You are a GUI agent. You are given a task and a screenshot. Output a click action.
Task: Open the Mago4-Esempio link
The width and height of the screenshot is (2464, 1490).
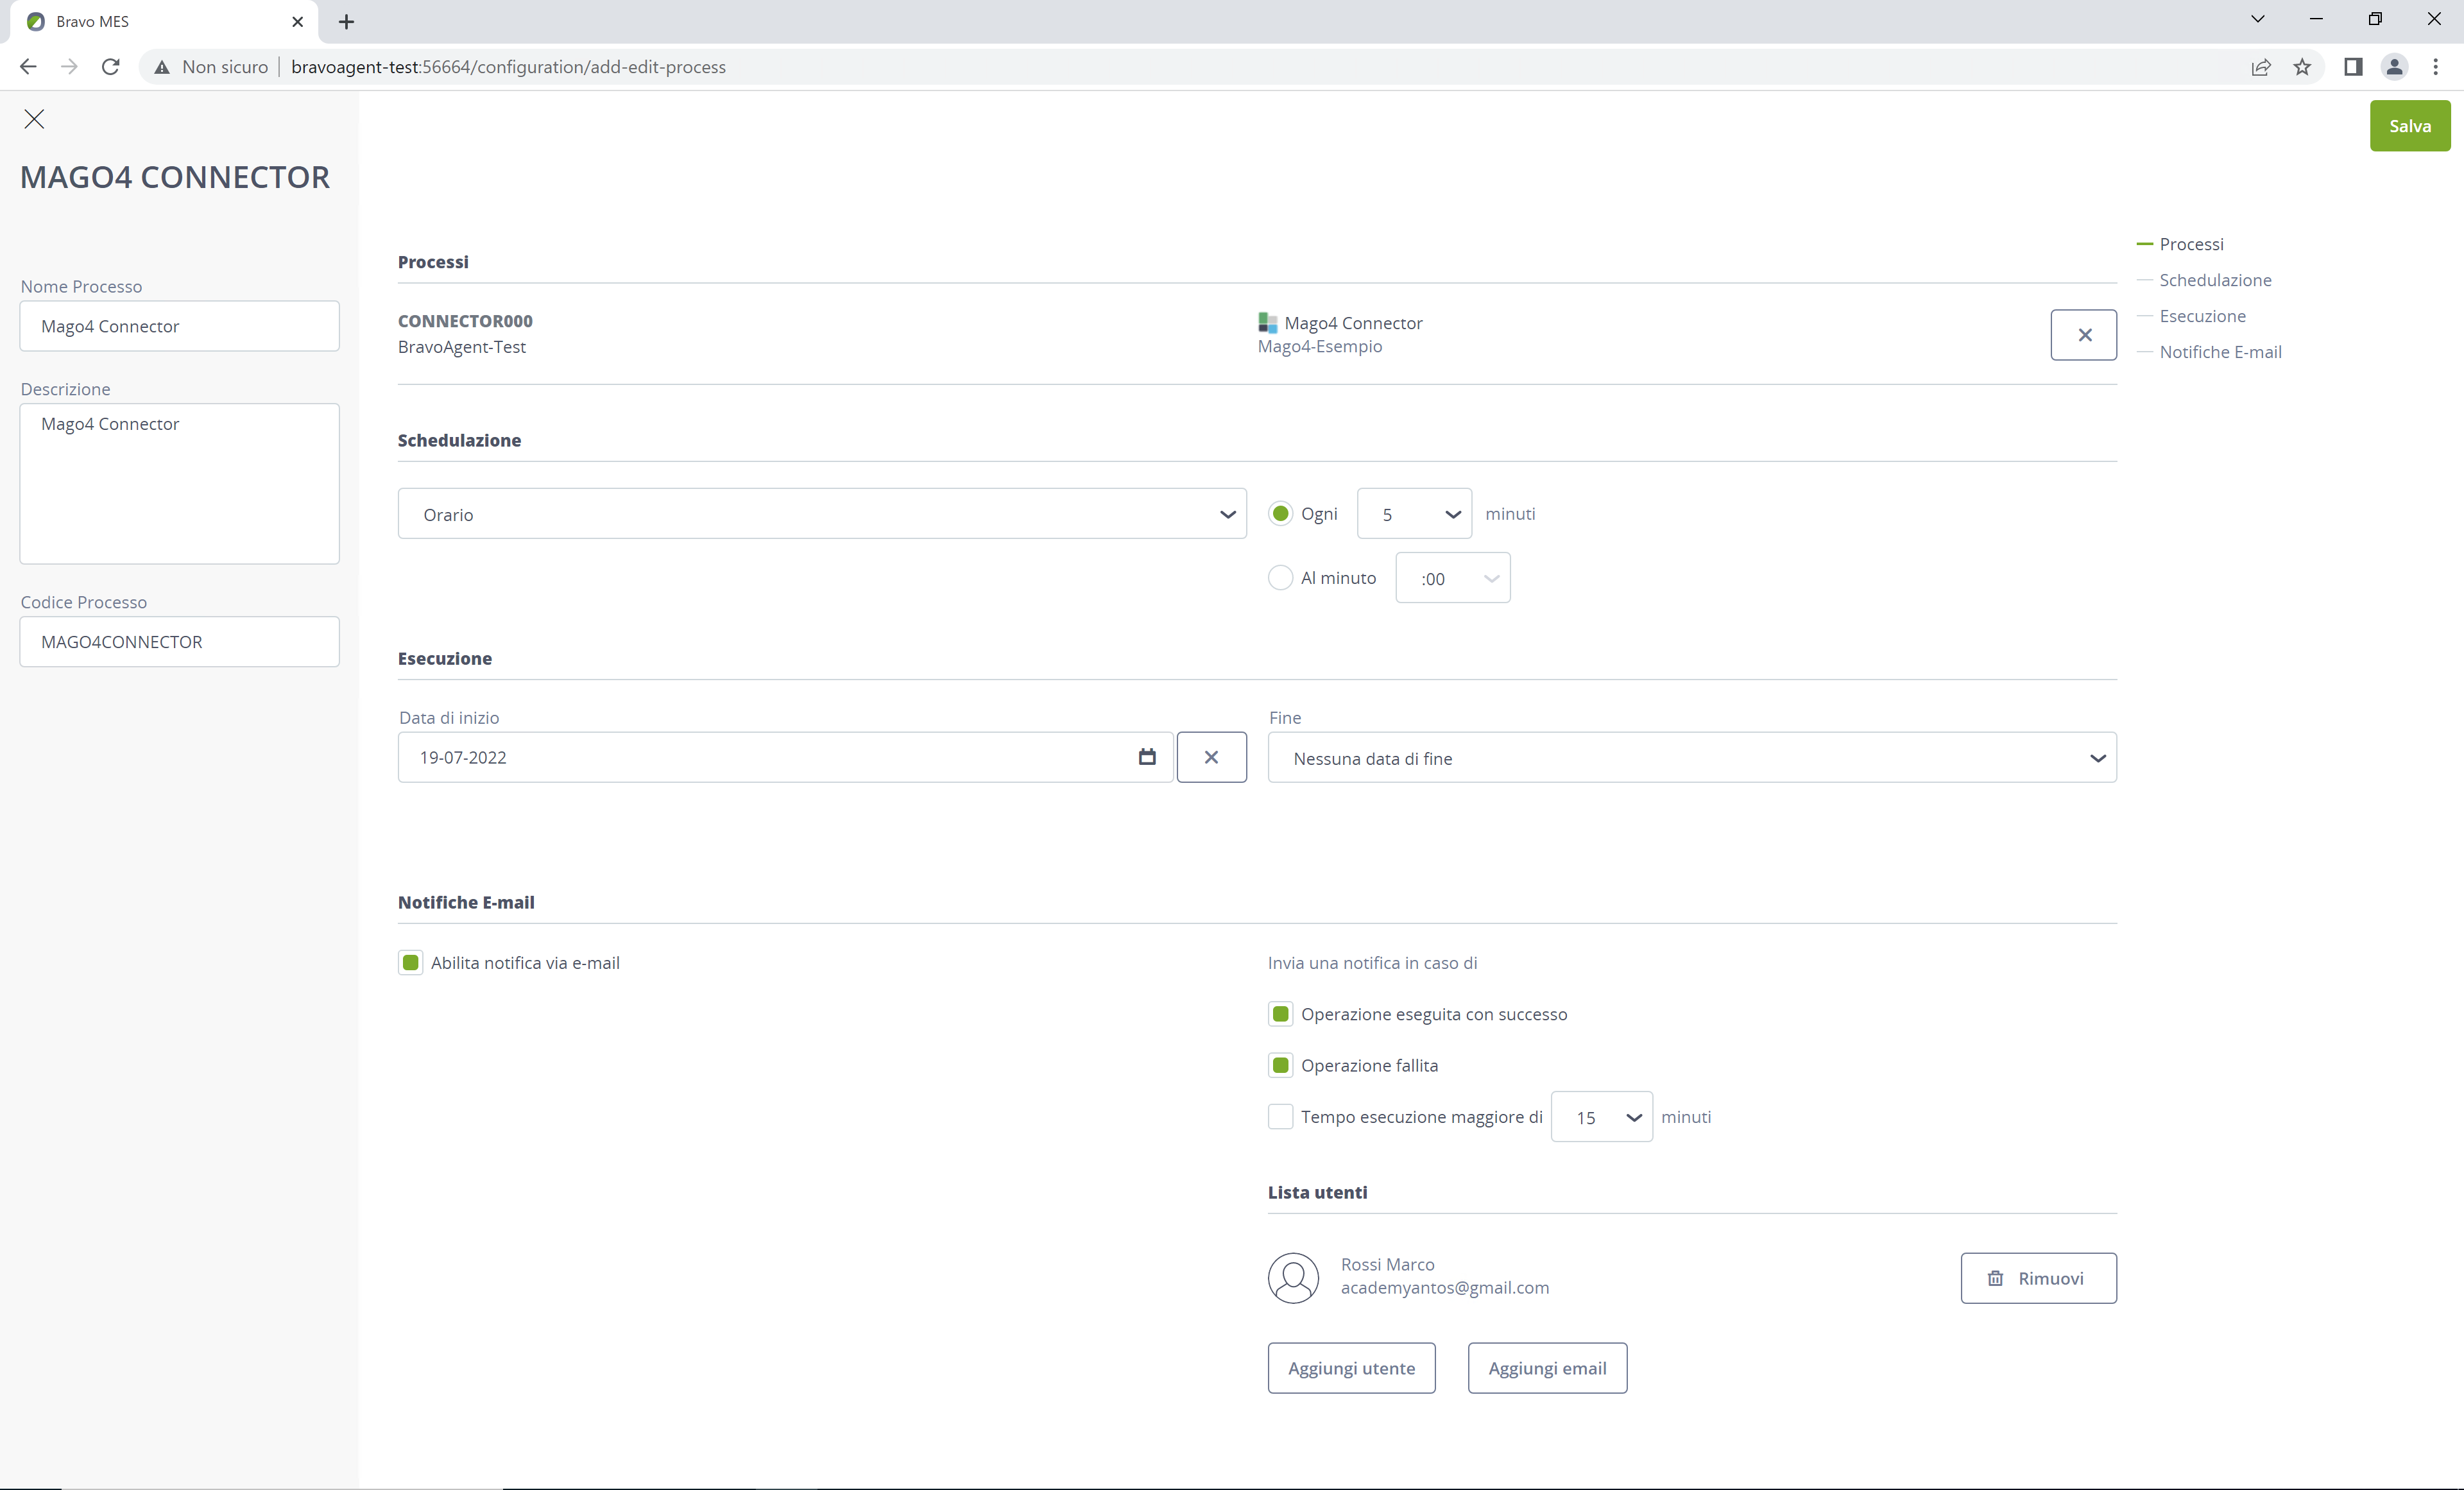coord(1320,347)
